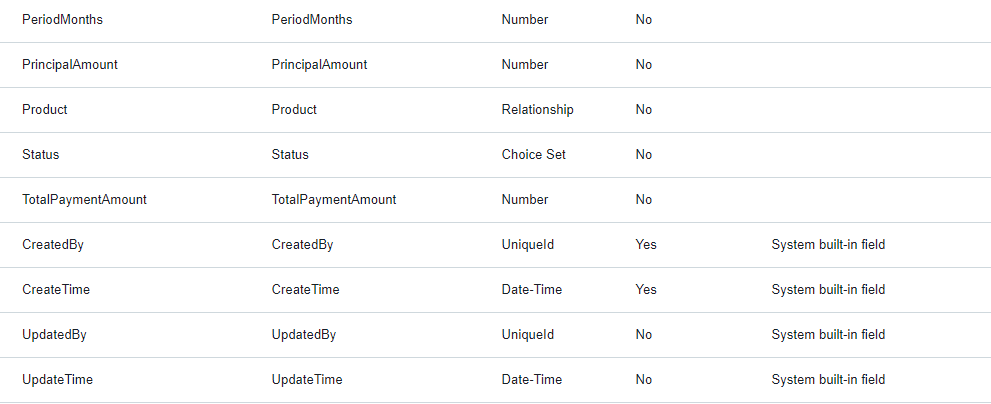Open the CreateTime field entry
This screenshot has height=404, width=991.
tap(56, 290)
